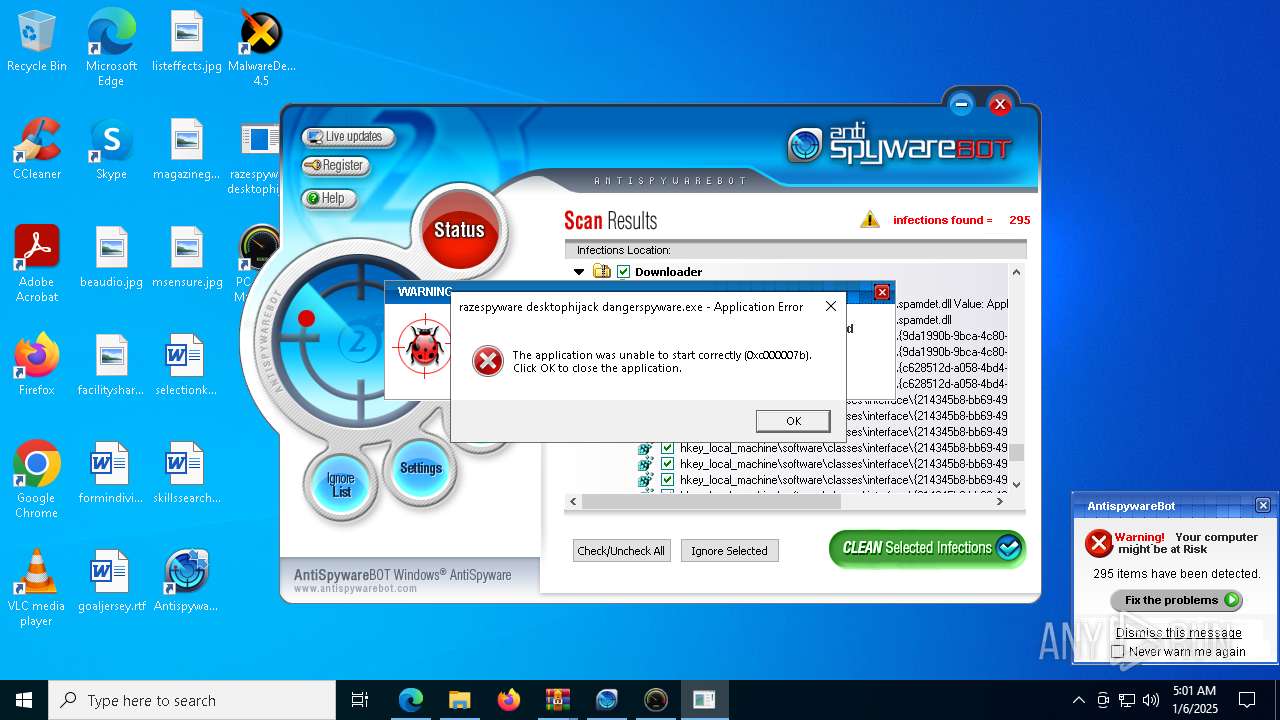Minimize the AntiSpywareBot window
Screen dimensions: 1280x720
pyautogui.click(x=961, y=104)
